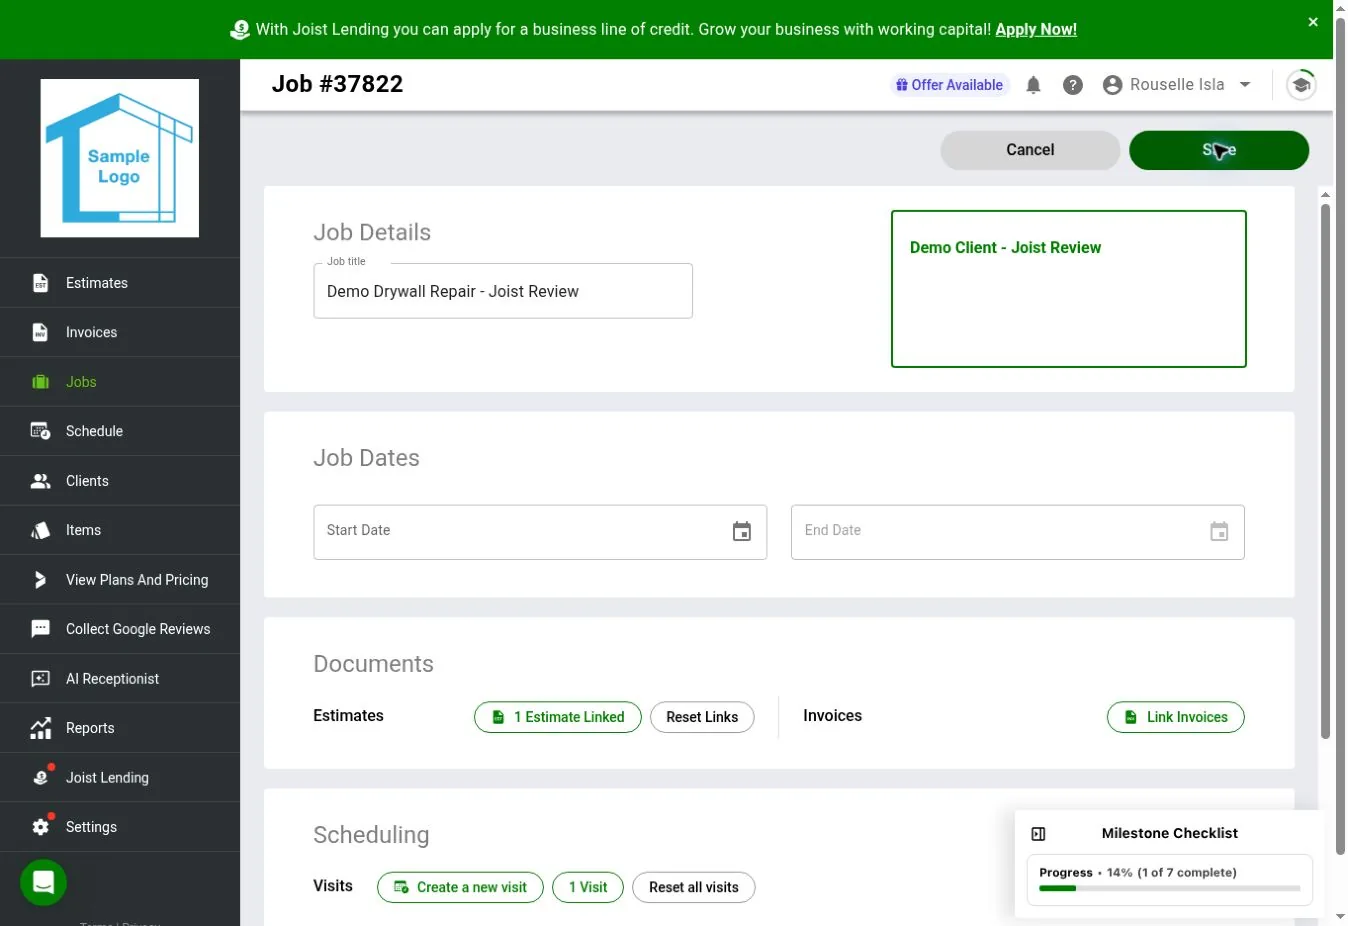The height and width of the screenshot is (926, 1348).
Task: Click the Milestone Checklist title
Action: tap(1170, 833)
